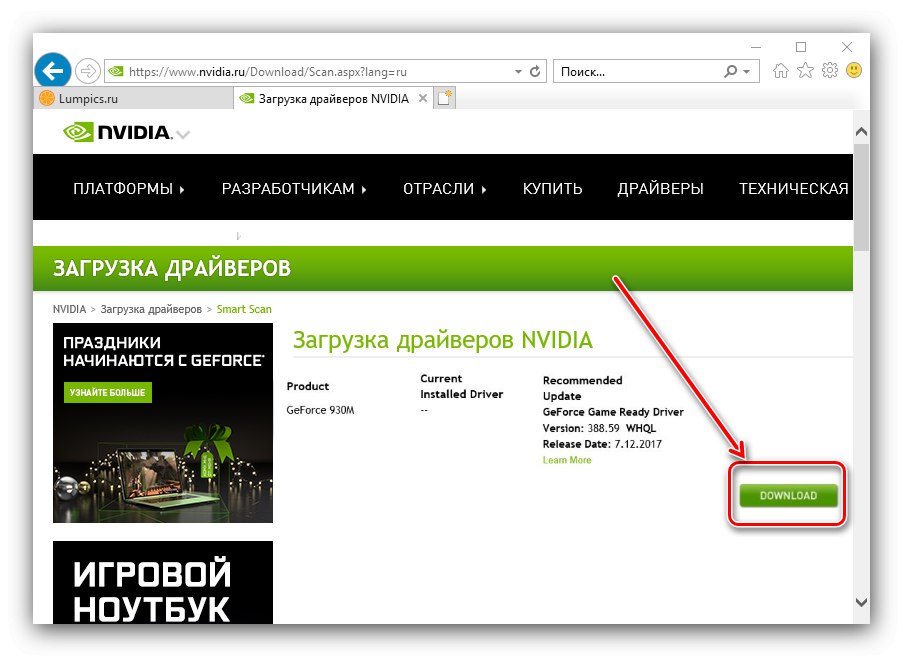903x657 pixels.
Task: Click the Learn More link
Action: (x=567, y=460)
